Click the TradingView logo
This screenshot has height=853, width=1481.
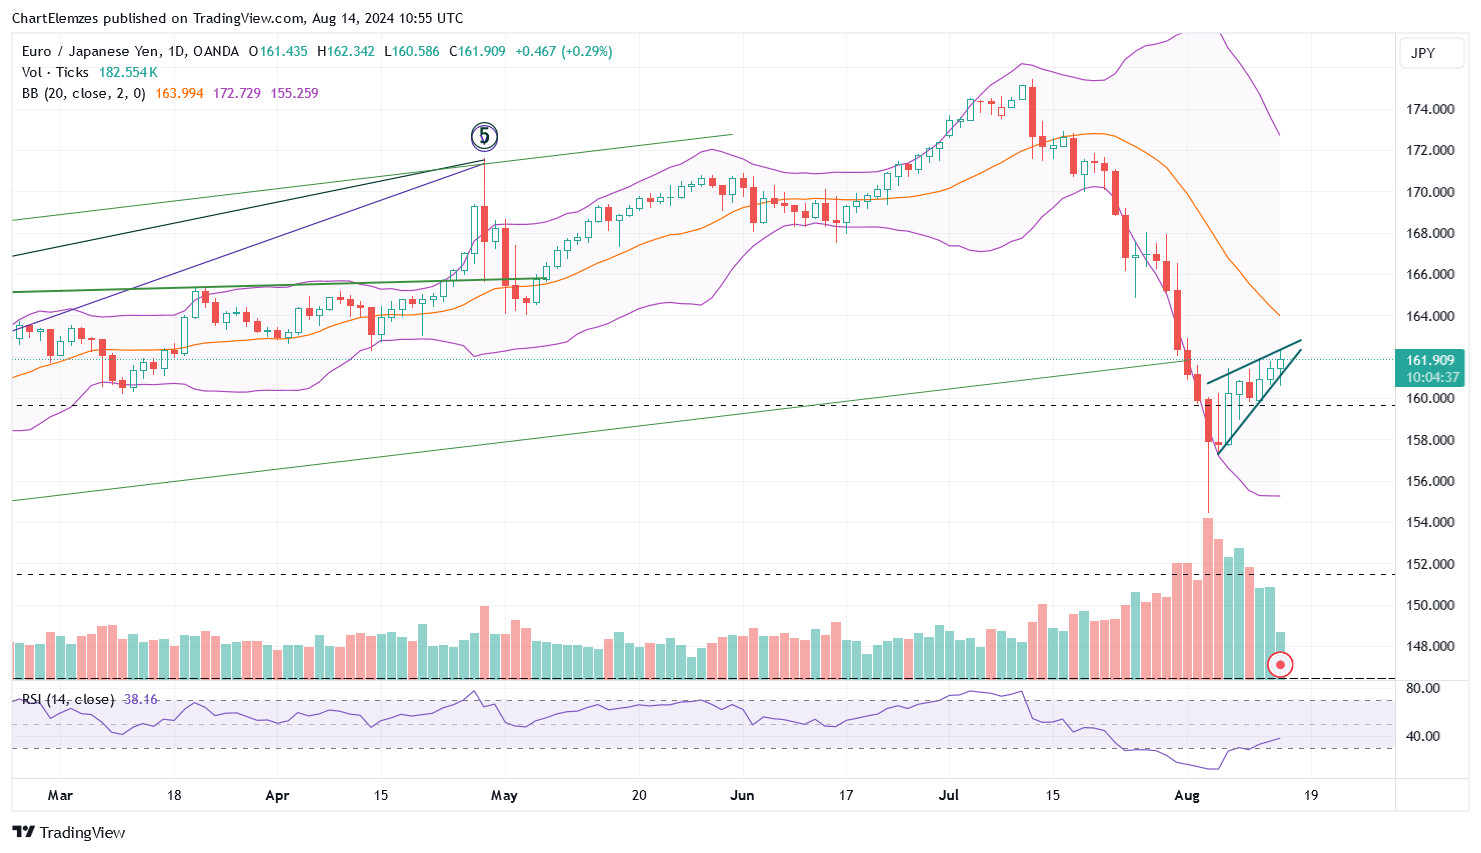click(x=69, y=832)
